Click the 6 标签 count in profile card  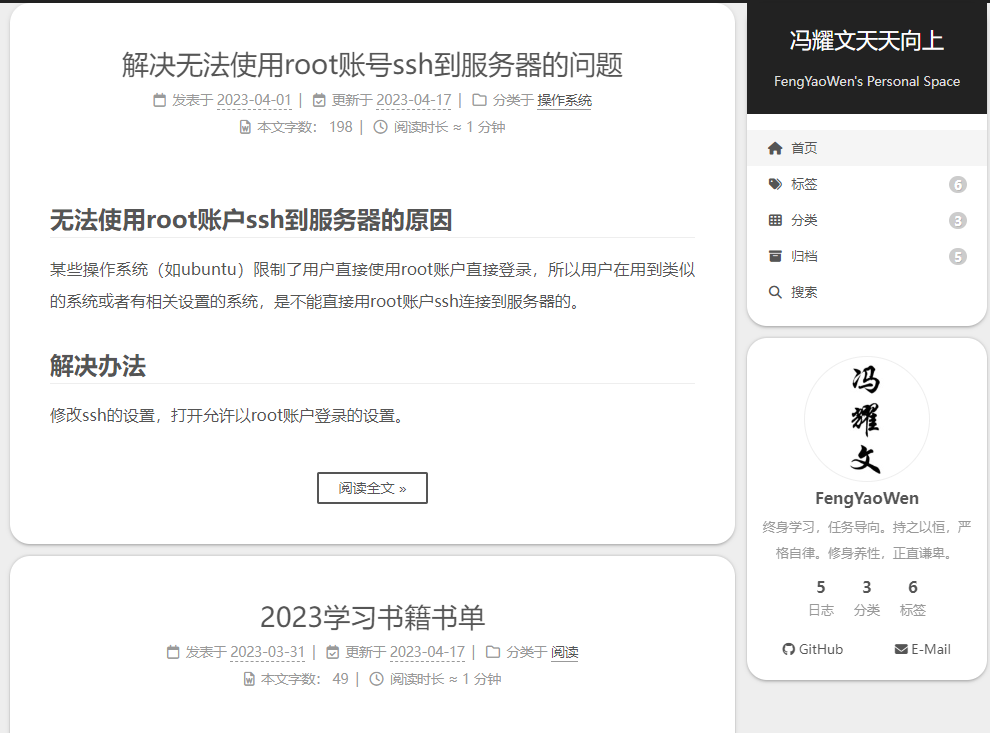pos(912,598)
